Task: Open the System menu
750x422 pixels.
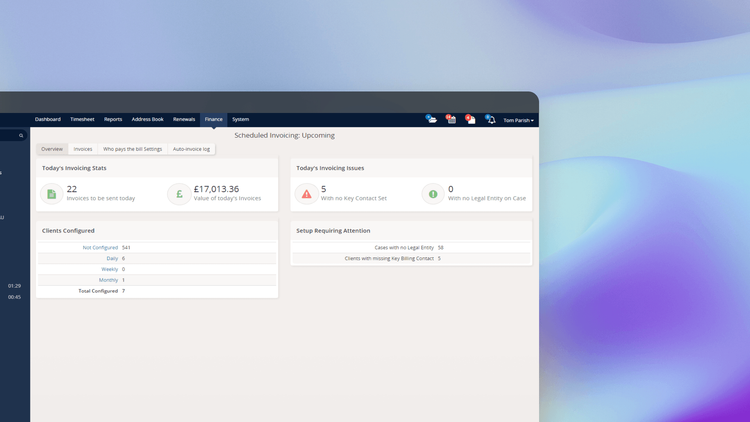Action: click(x=241, y=120)
